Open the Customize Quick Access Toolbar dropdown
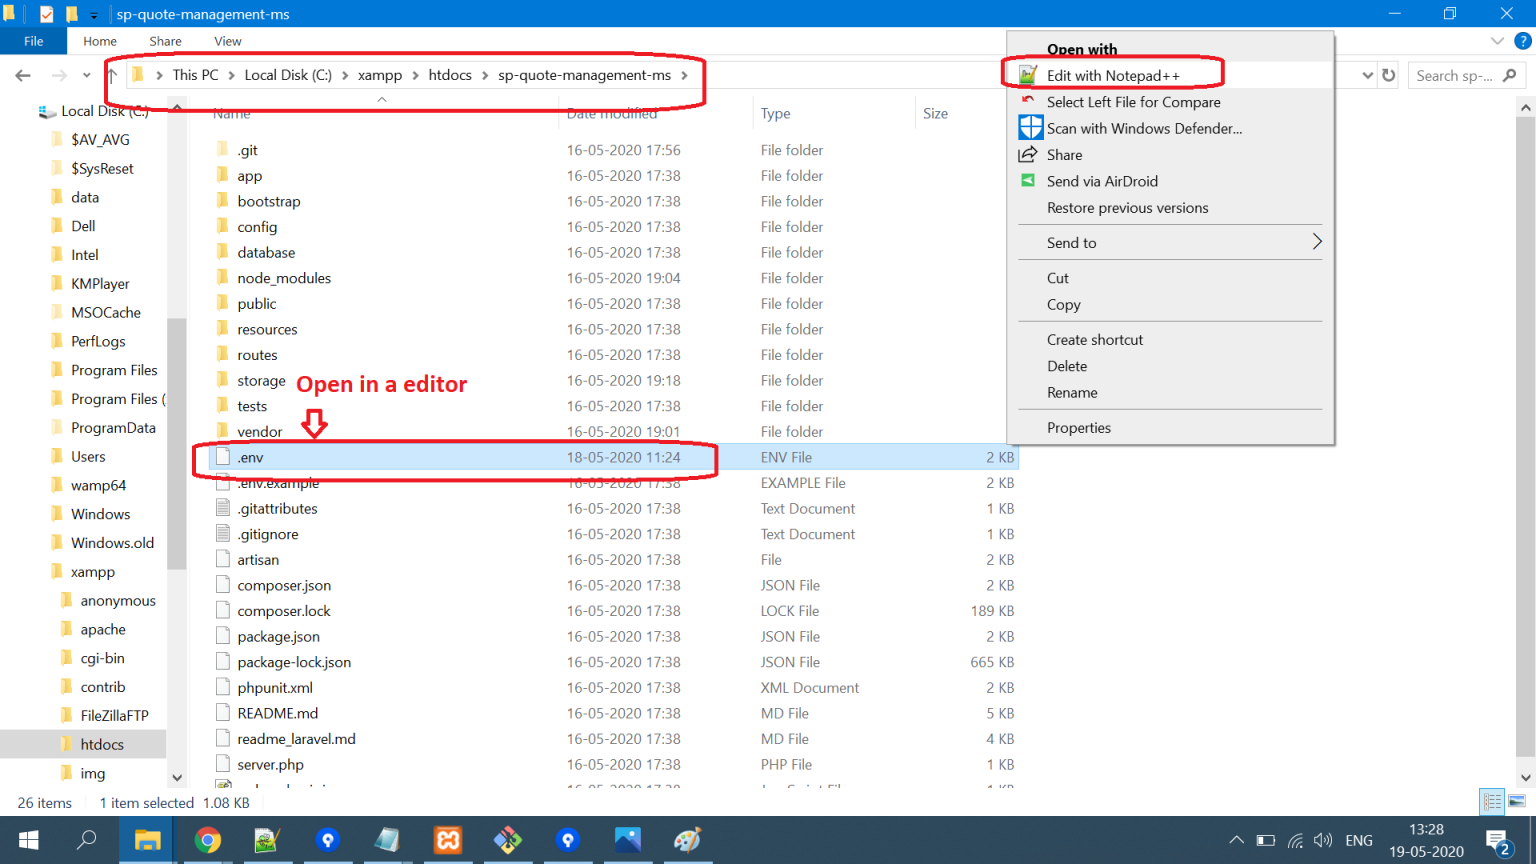1536x864 pixels. 94,15
